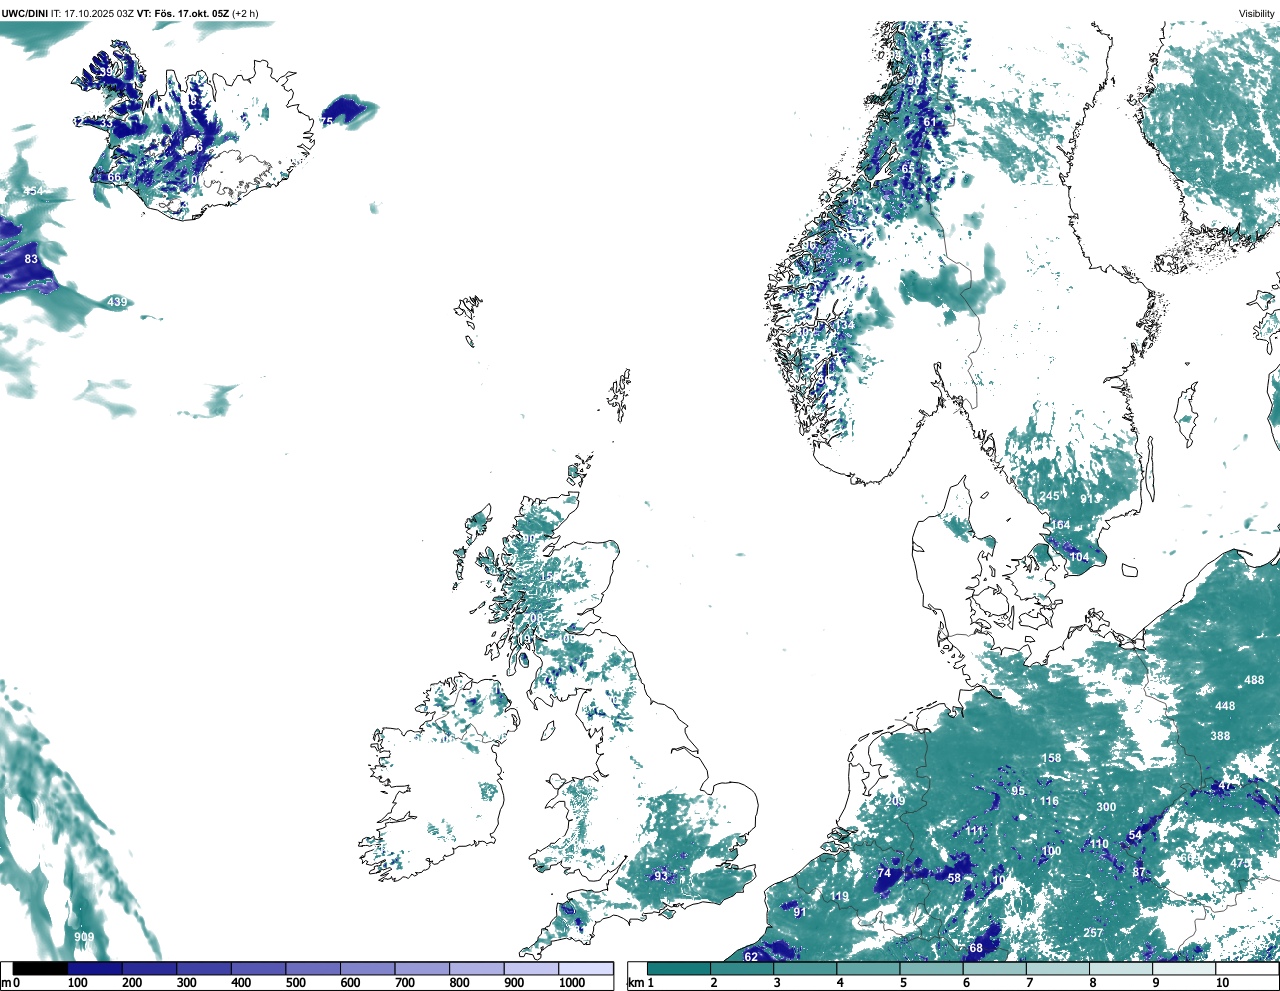The height and width of the screenshot is (991, 1280).
Task: Click the '164' value in southern Sweden
Action: click(x=1060, y=524)
